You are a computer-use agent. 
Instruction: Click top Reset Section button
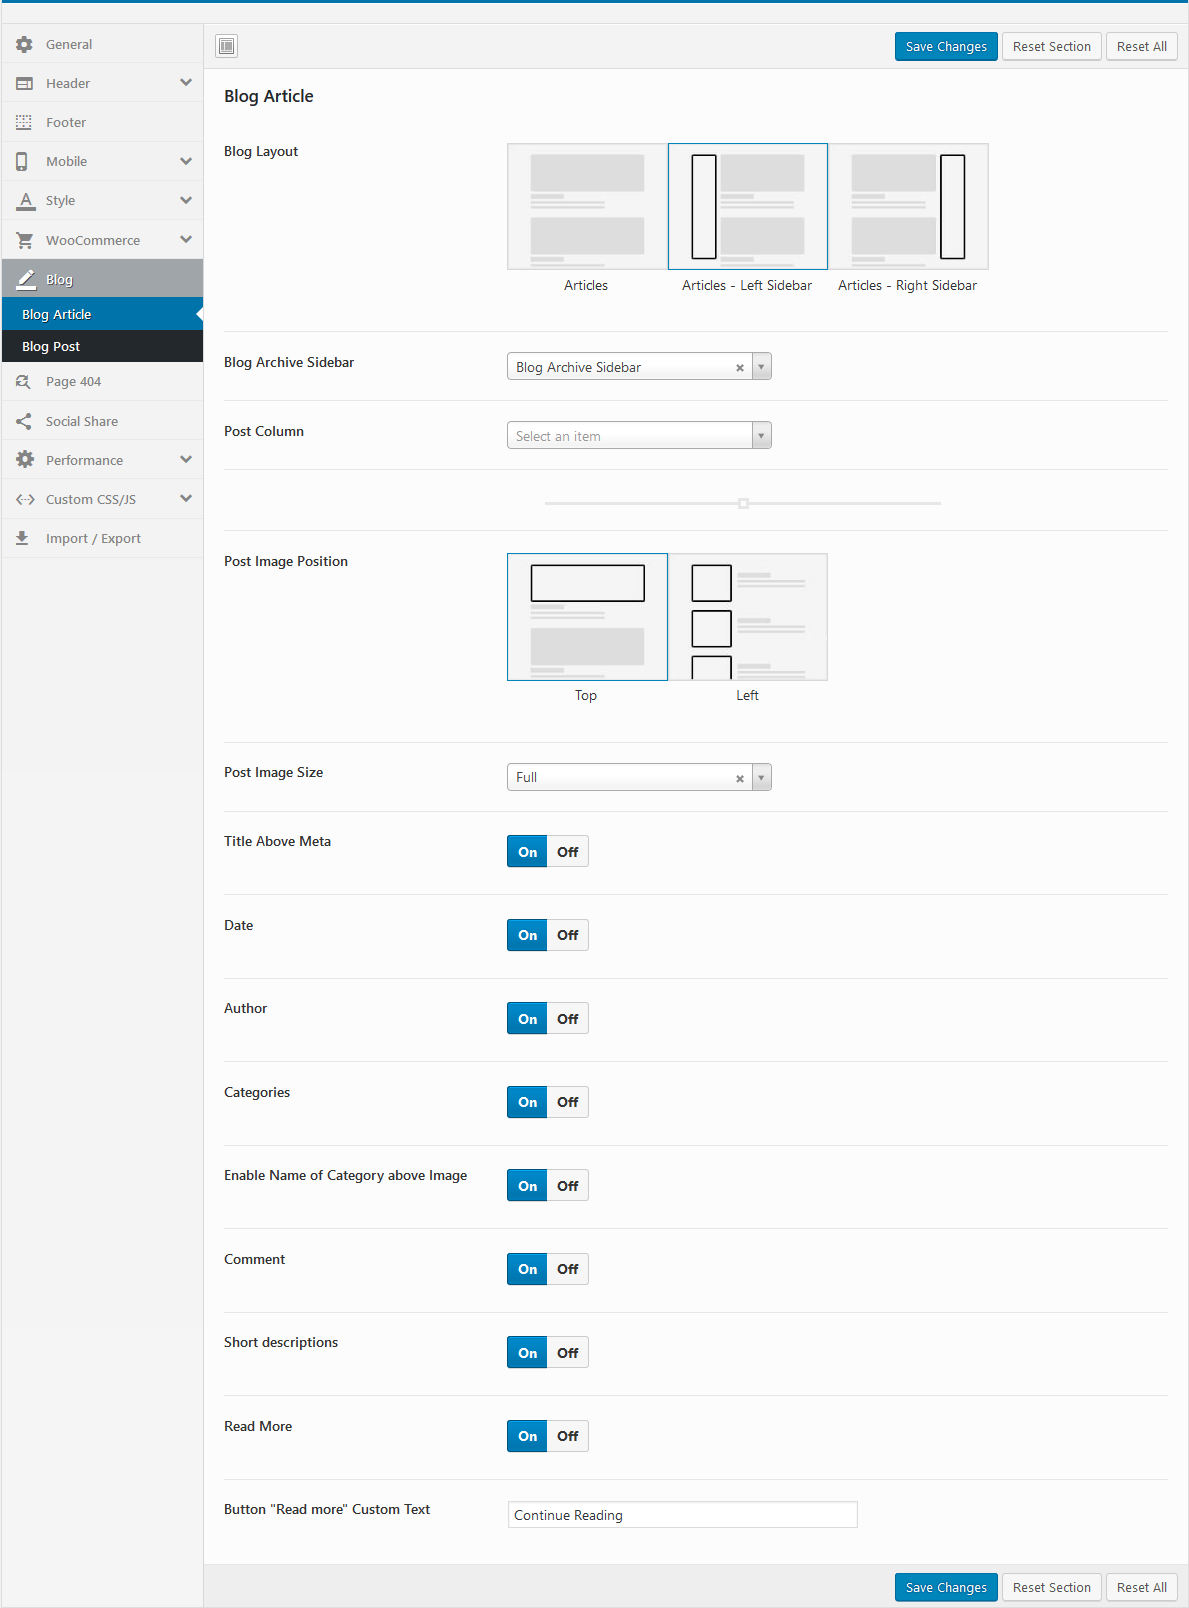click(x=1052, y=47)
